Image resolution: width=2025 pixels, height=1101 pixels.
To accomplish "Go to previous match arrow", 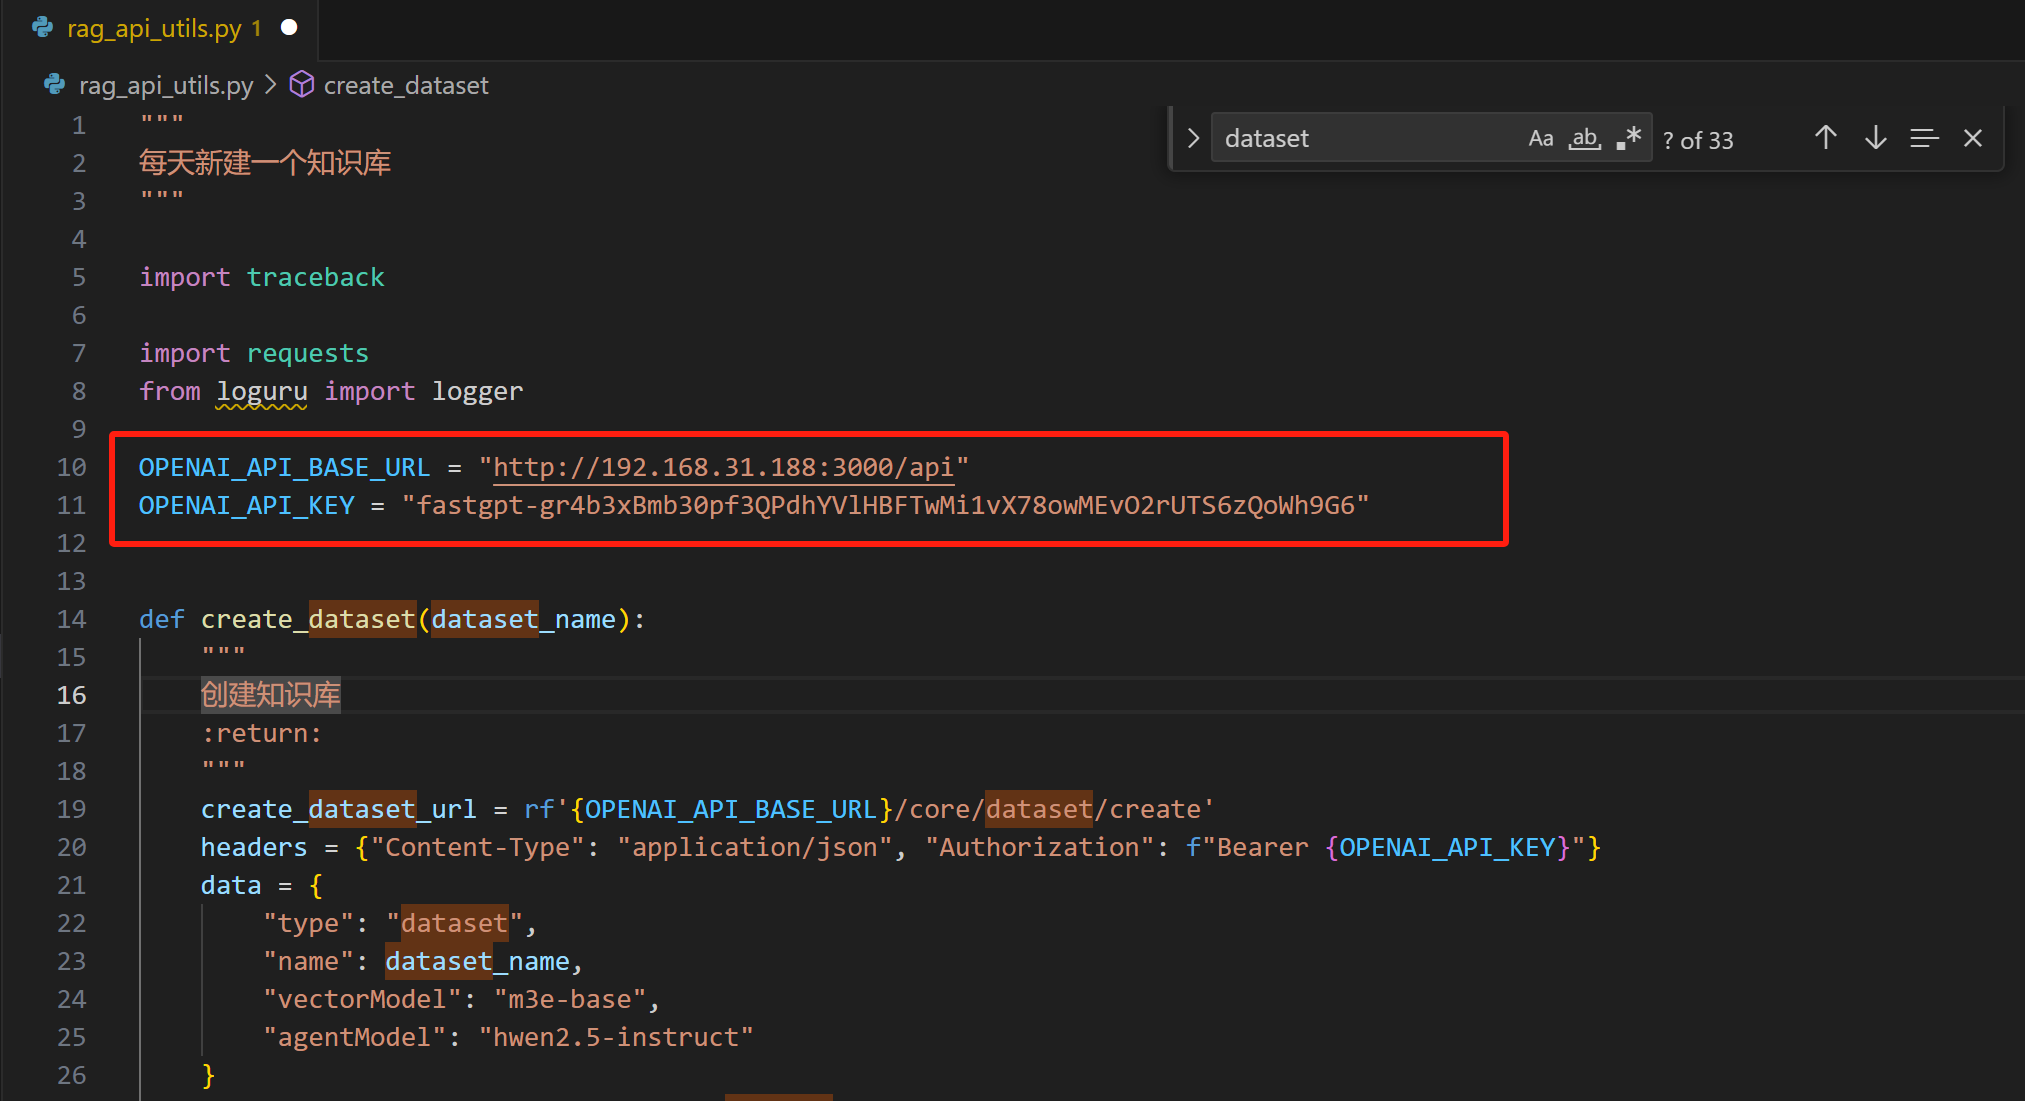I will [1826, 138].
